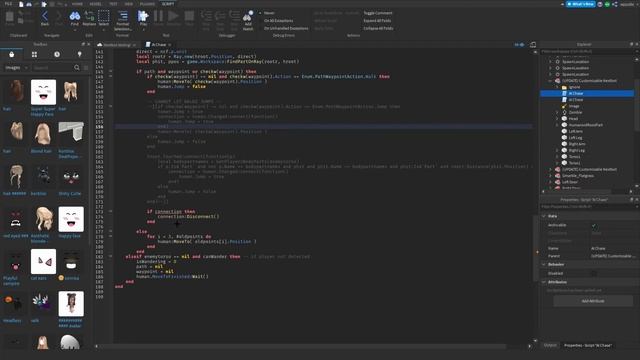
Task: Toggle code fold arrow at line 146
Action: tap(110, 76)
